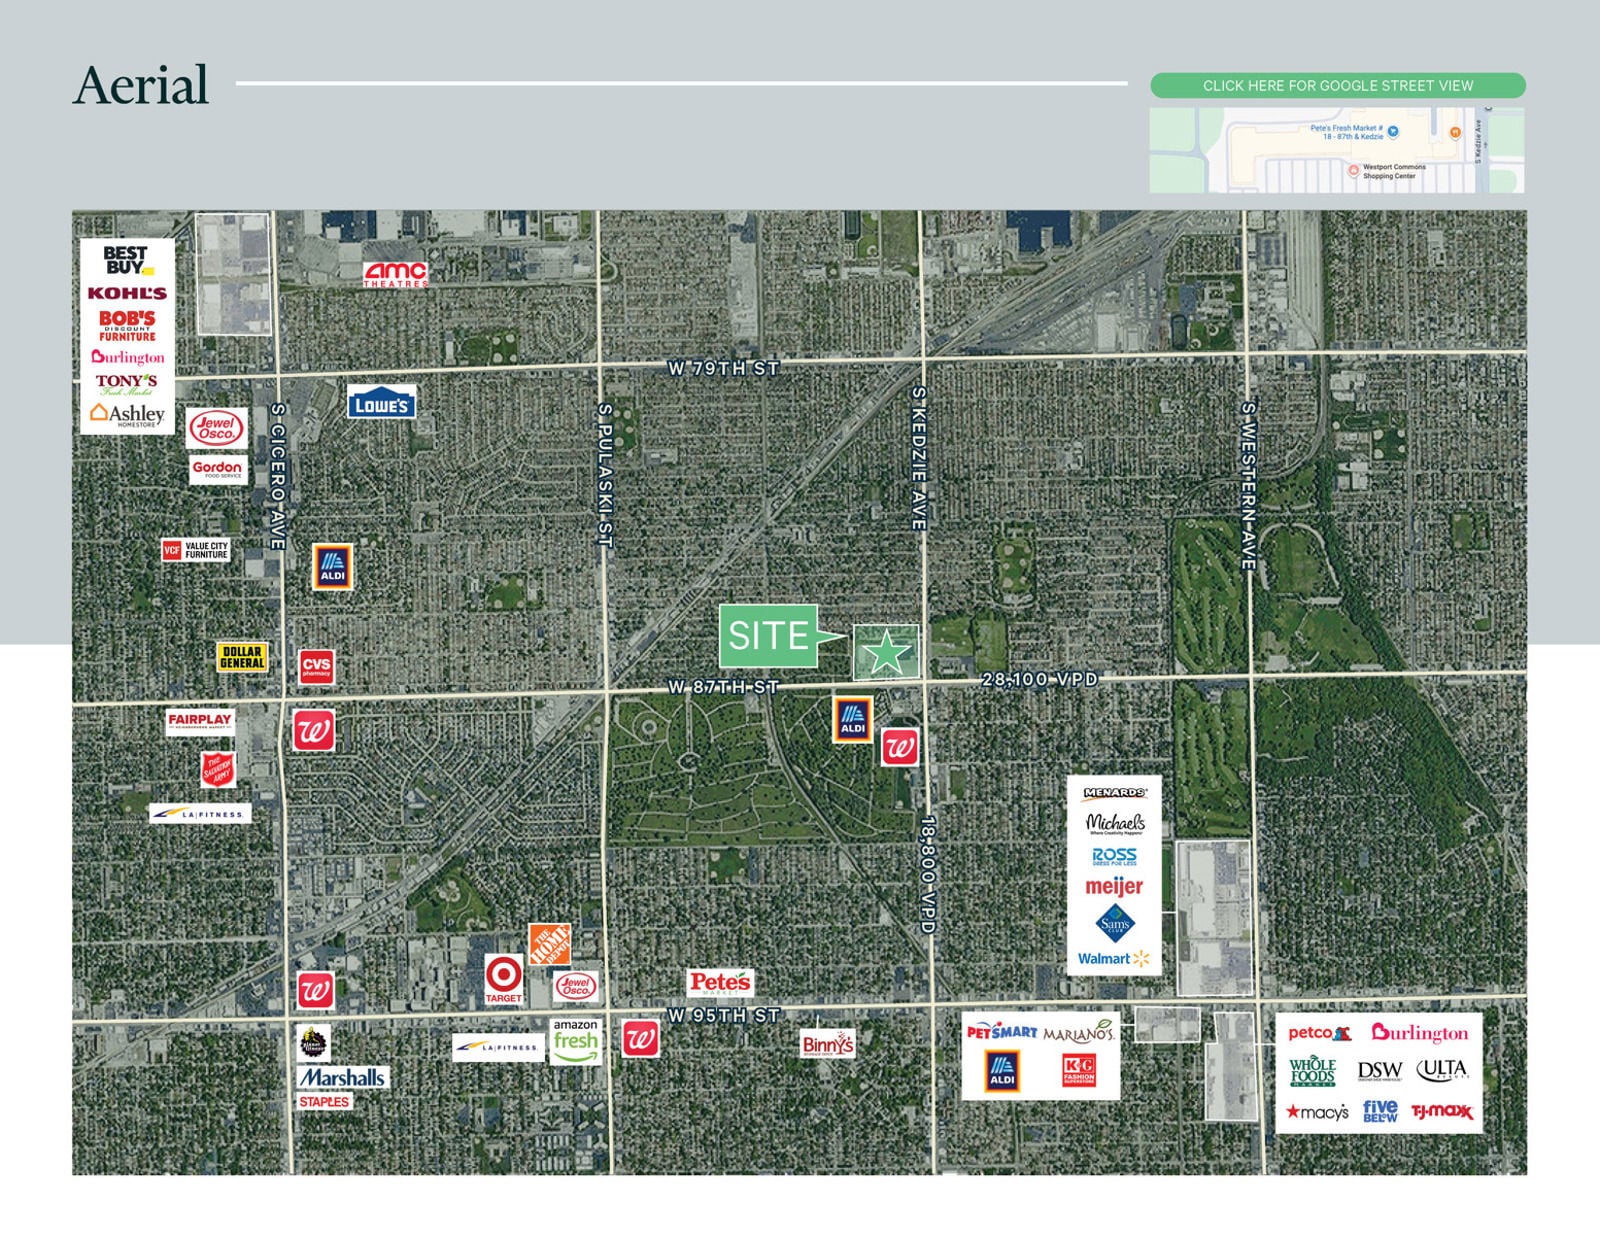Select the Gordon Food Service logo

[x=217, y=469]
